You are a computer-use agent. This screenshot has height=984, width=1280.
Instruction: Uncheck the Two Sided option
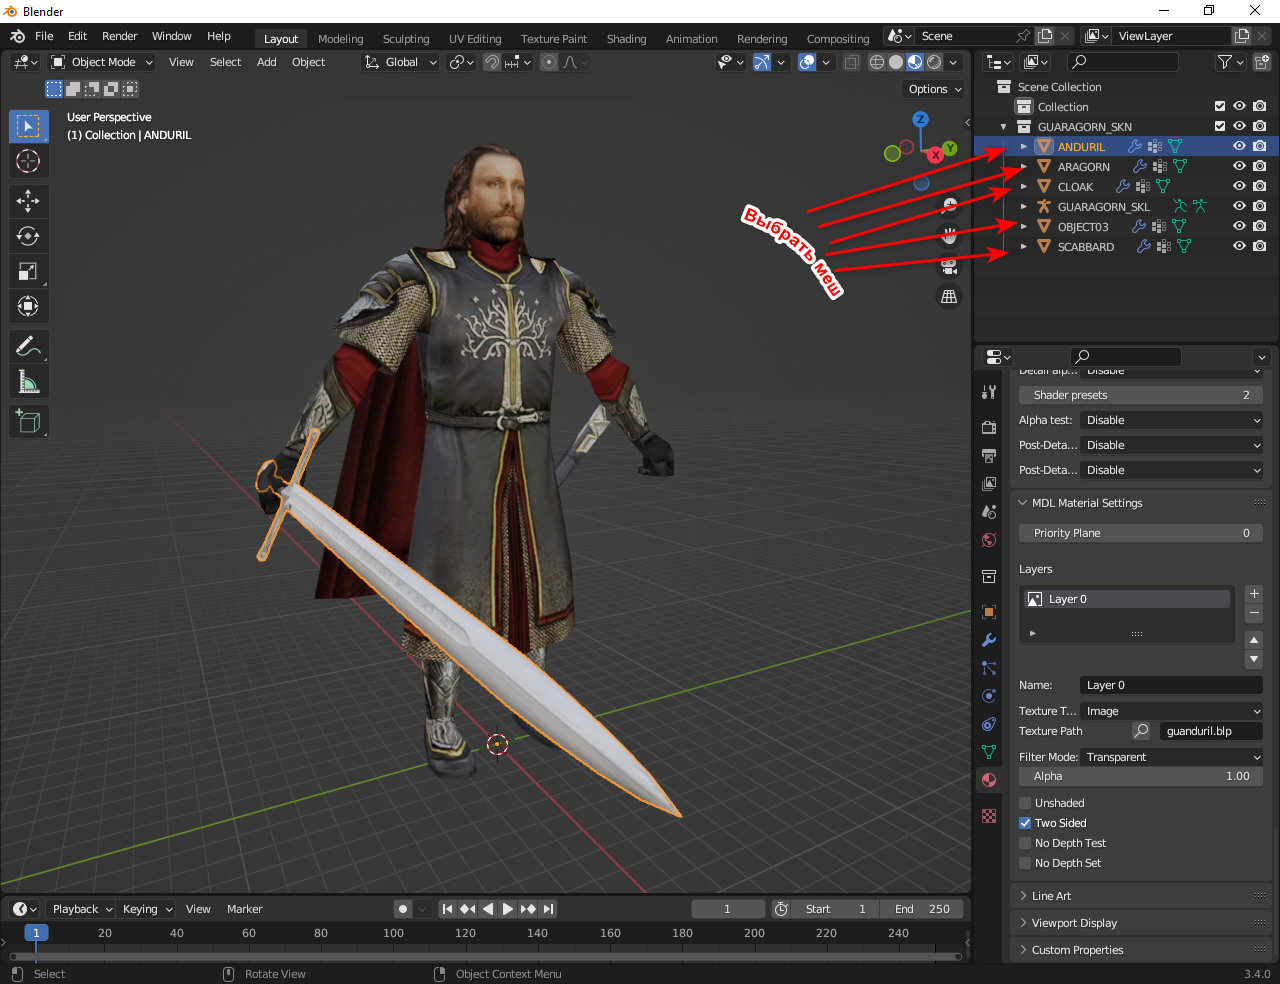pos(1025,823)
